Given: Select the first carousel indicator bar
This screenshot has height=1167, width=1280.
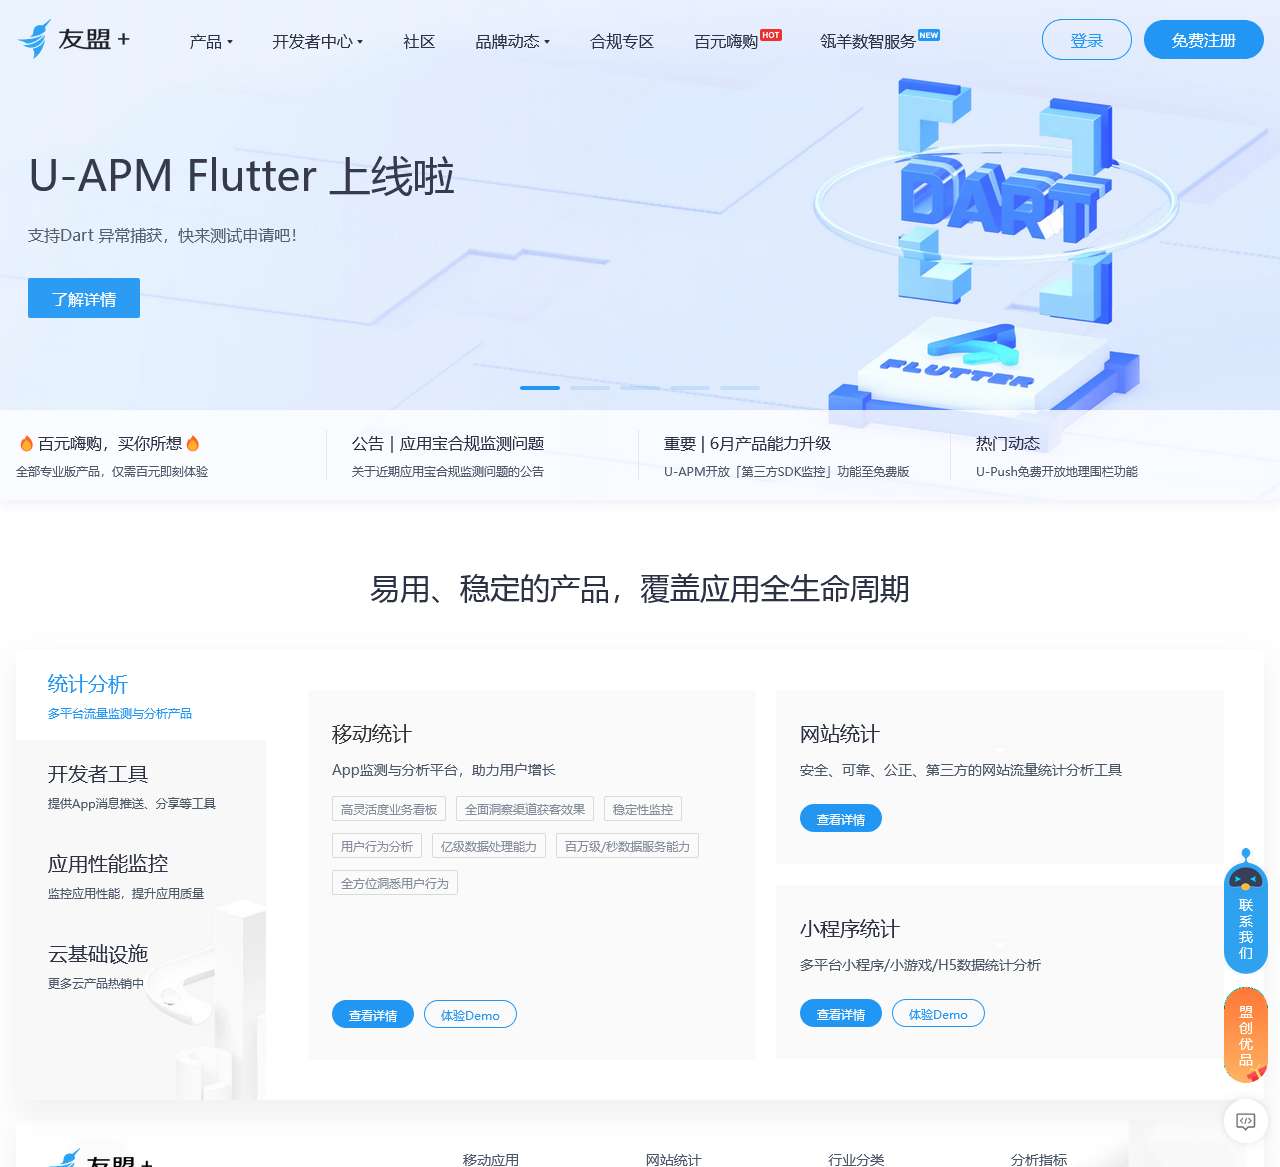Looking at the screenshot, I should click(540, 388).
